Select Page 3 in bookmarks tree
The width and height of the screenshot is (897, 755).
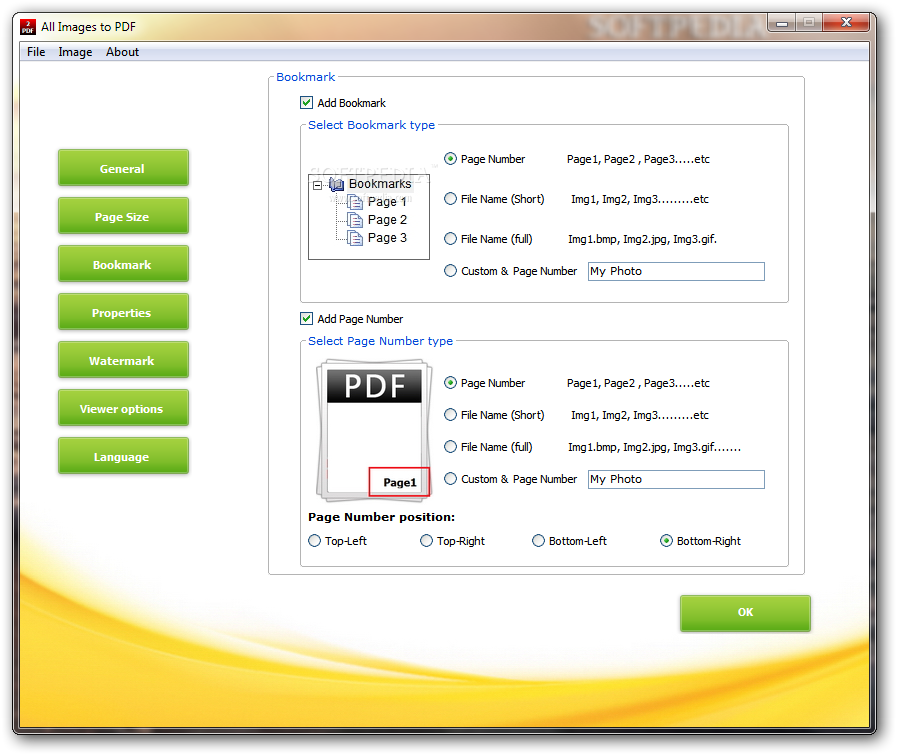point(387,238)
